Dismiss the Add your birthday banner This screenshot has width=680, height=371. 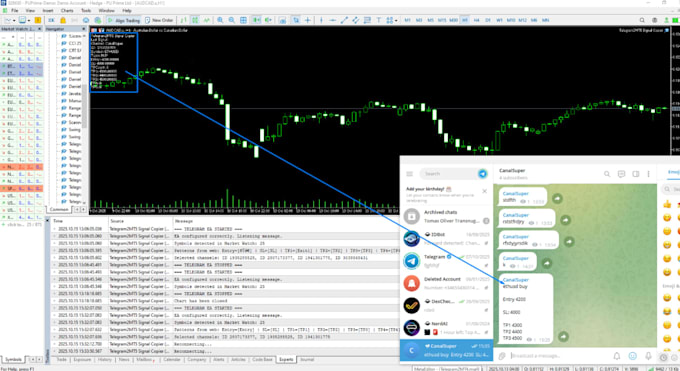click(484, 191)
